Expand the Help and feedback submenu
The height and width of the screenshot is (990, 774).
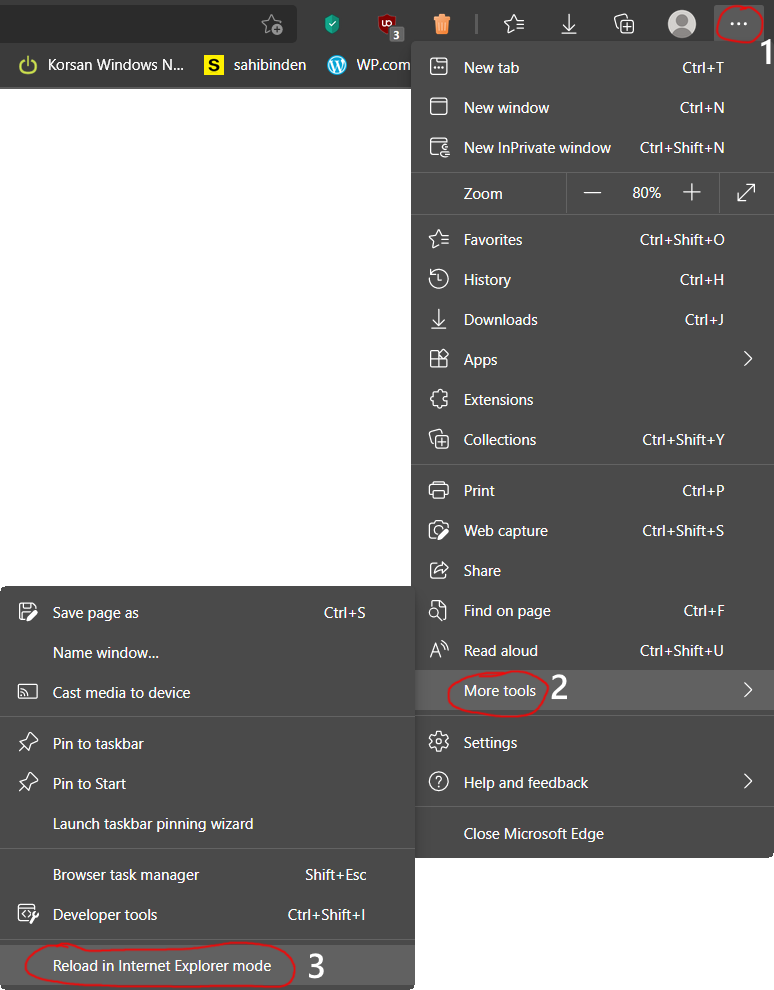pos(747,782)
